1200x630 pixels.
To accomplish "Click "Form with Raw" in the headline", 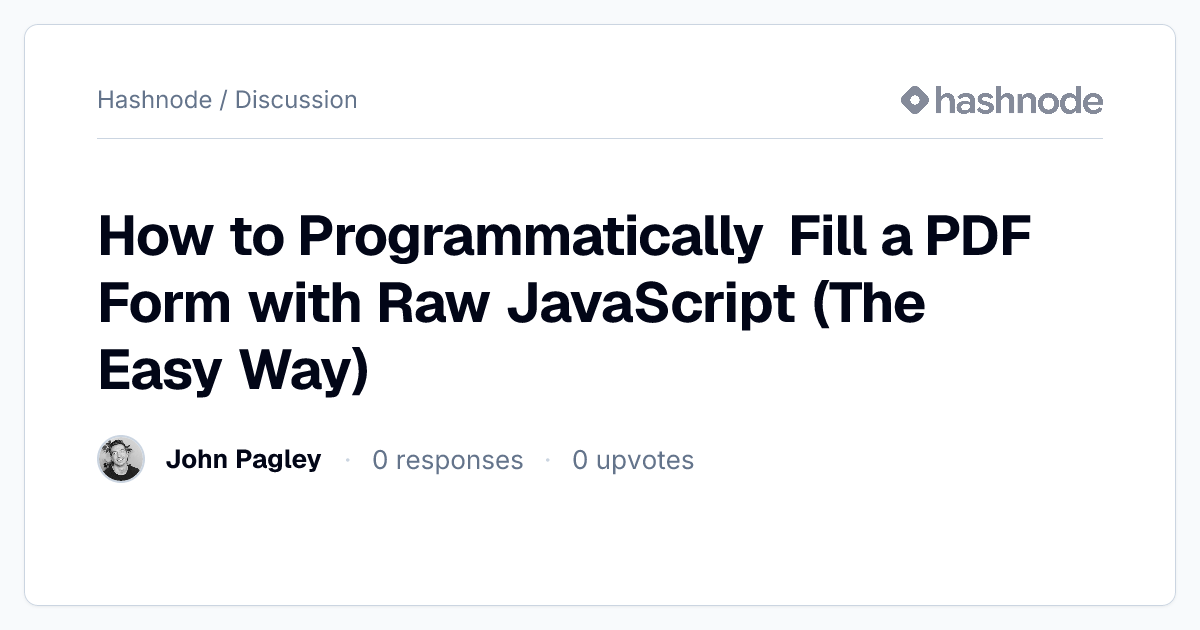I will tap(294, 304).
